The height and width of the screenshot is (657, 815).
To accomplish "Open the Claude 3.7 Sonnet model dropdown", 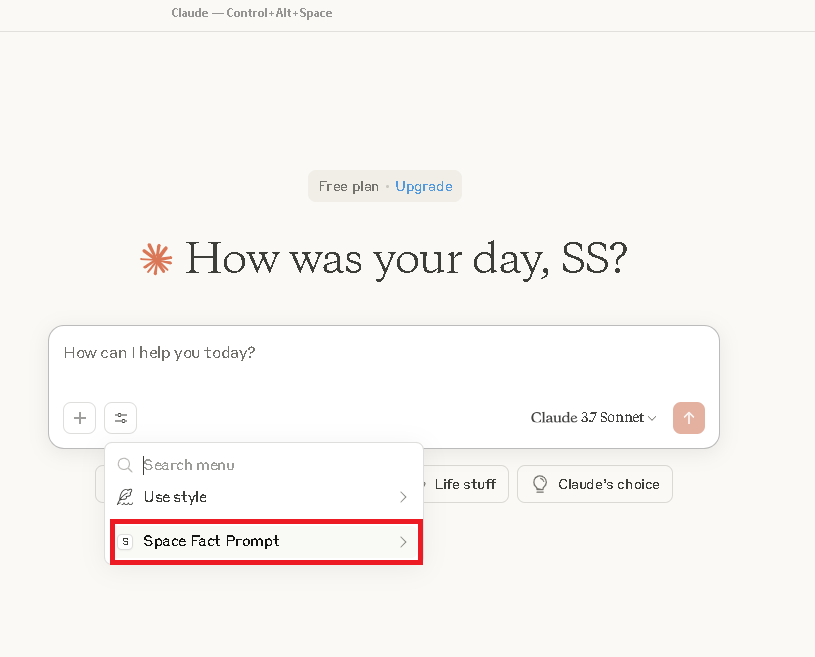I will (593, 418).
